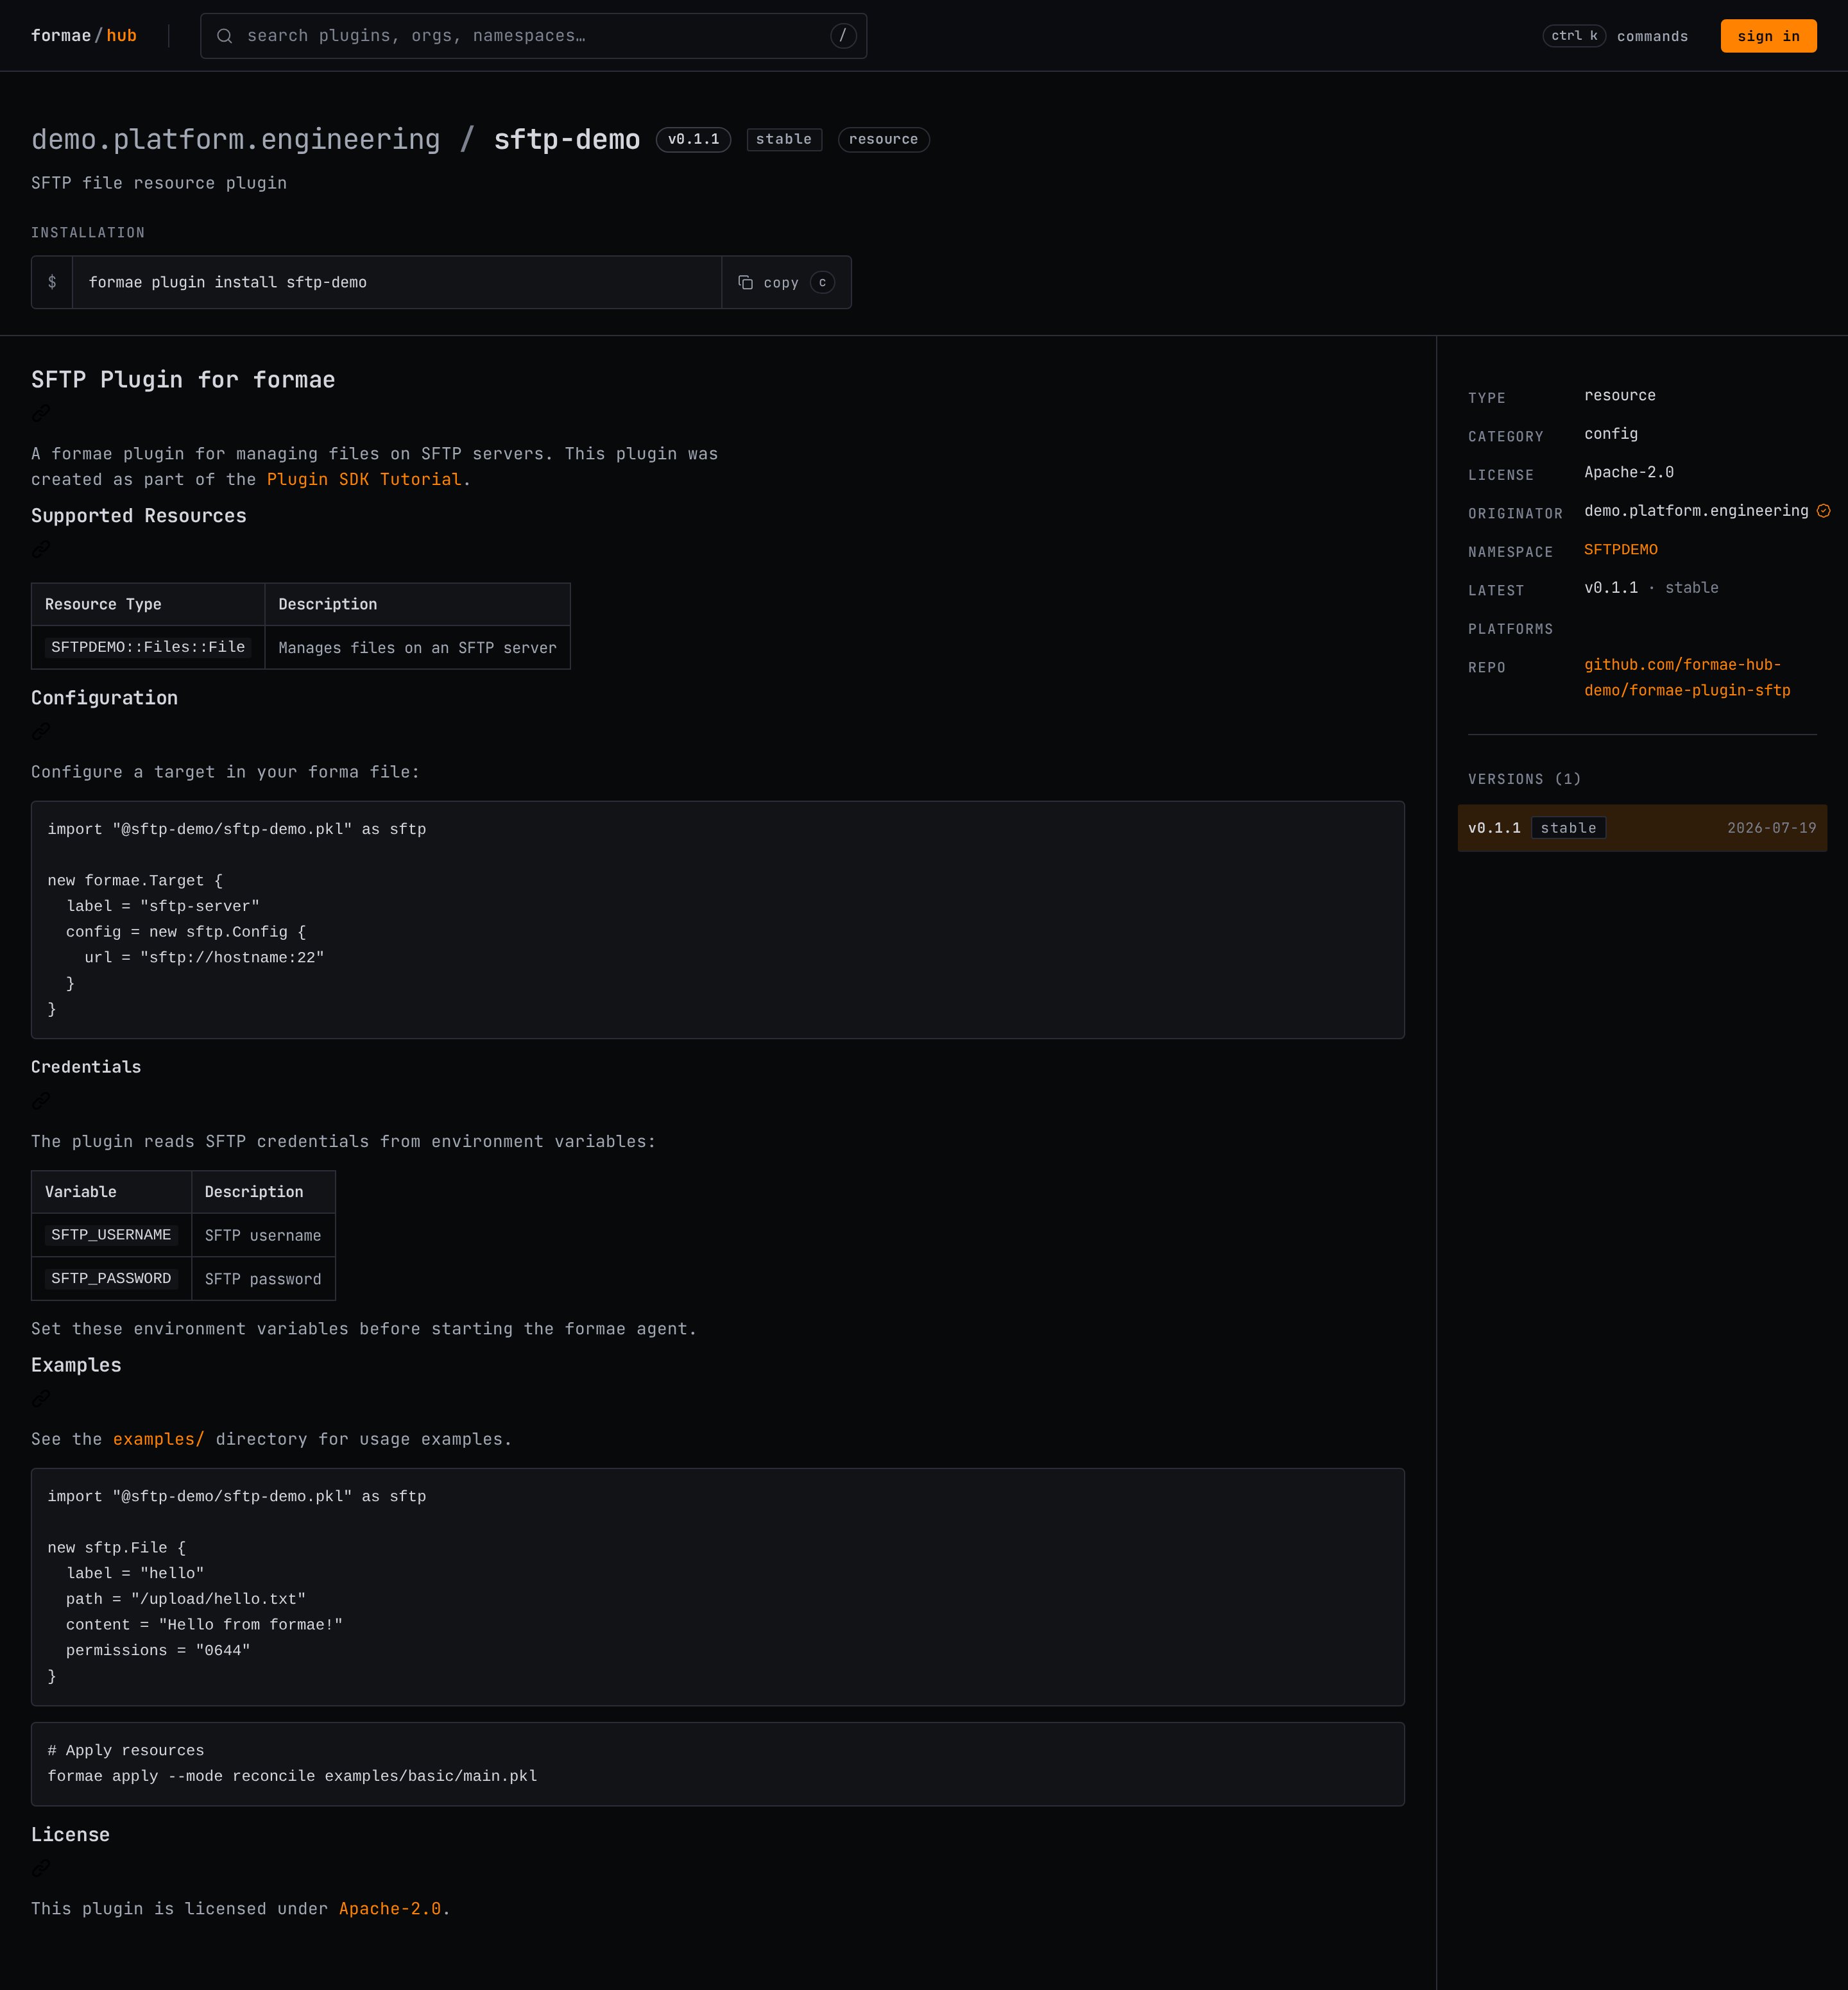Screen dimensions: 1848x1990
Task: Click the sign in button
Action: (x=1768, y=36)
